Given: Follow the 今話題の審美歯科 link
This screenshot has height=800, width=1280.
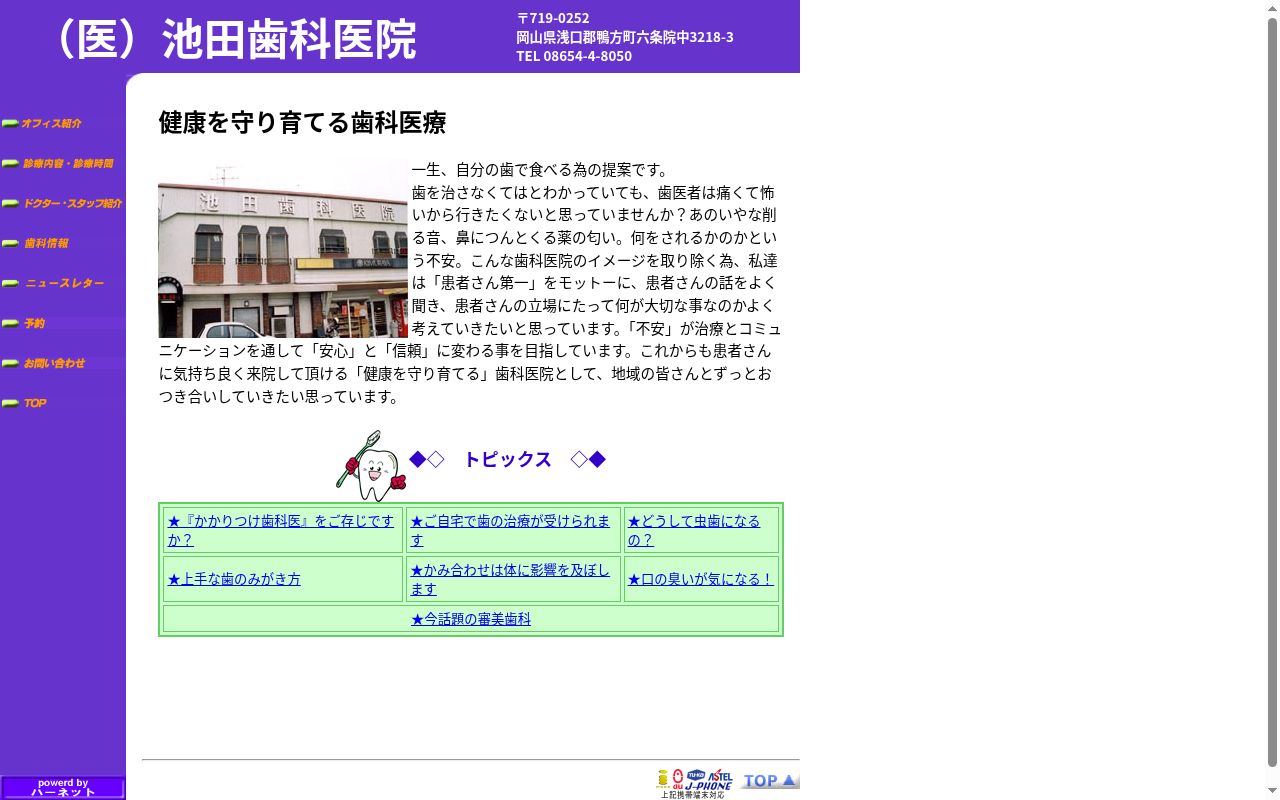Looking at the screenshot, I should click(x=471, y=619).
